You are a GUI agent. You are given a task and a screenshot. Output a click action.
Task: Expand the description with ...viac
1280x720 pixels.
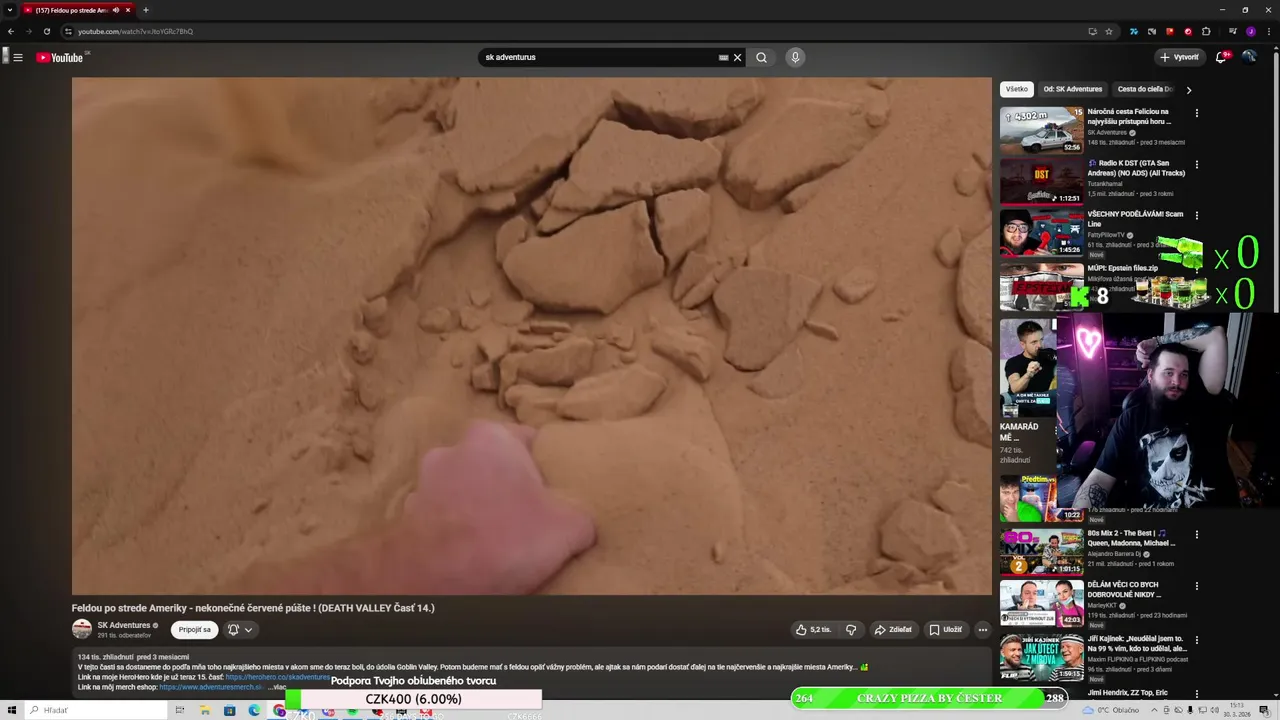click(x=277, y=687)
